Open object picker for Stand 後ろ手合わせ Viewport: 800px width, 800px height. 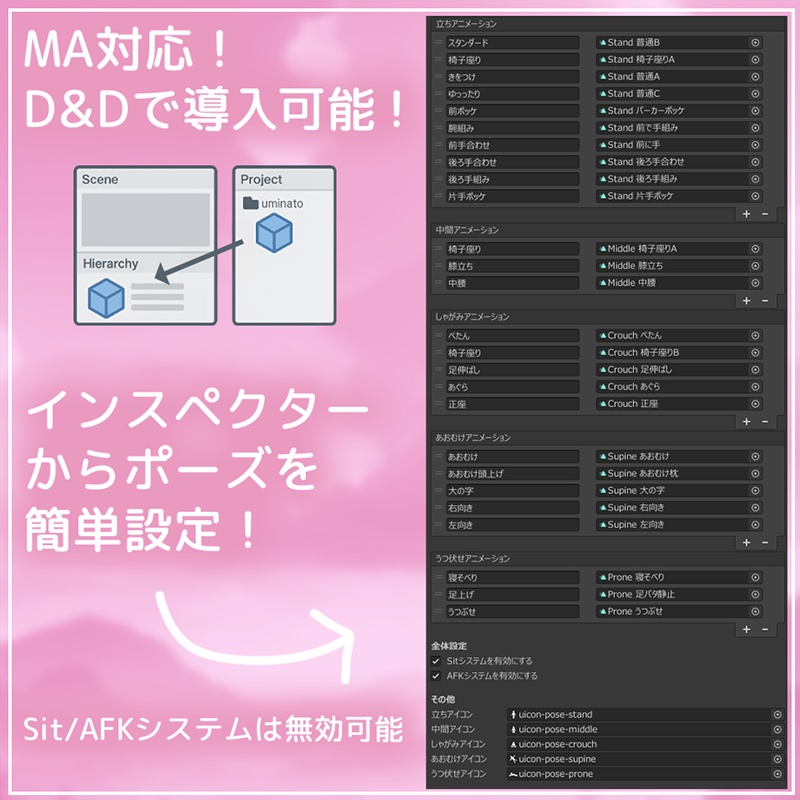coord(755,162)
